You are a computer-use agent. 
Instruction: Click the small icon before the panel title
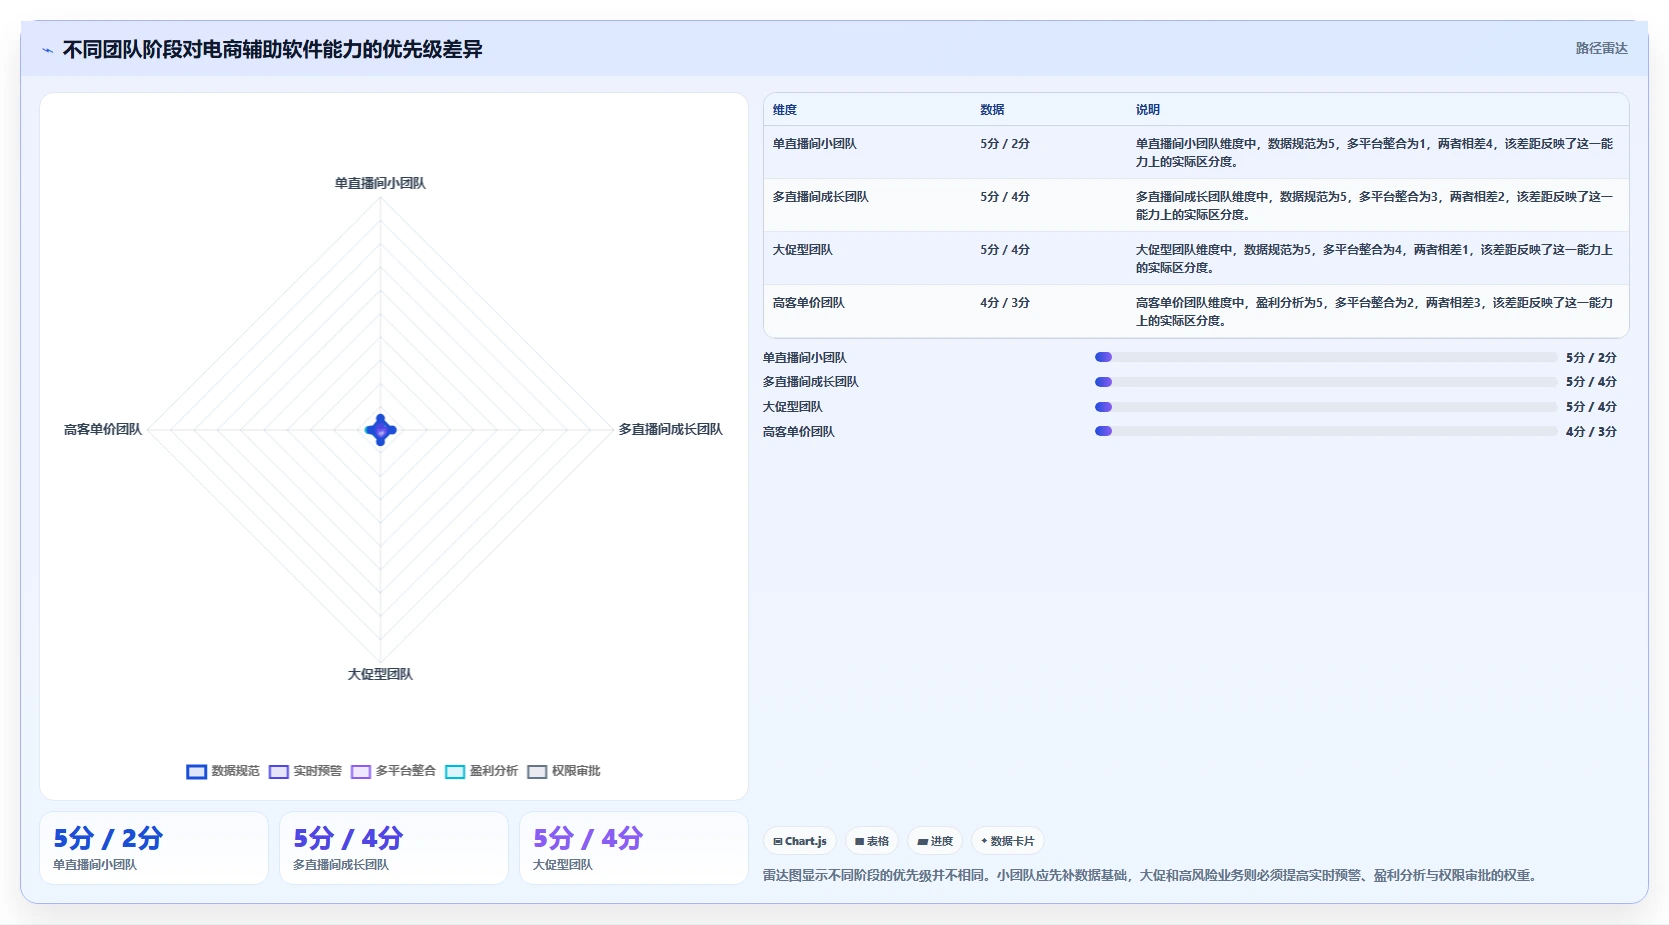coord(47,50)
